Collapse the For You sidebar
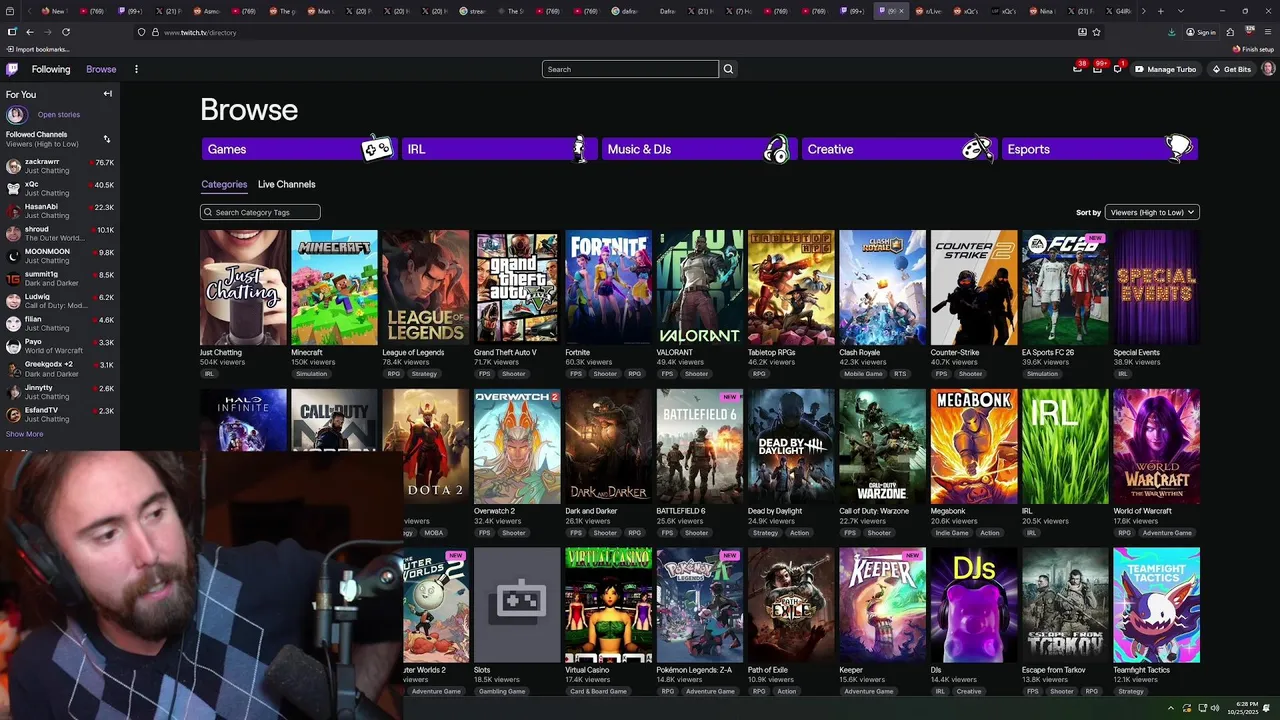Image resolution: width=1280 pixels, height=720 pixels. point(108,94)
